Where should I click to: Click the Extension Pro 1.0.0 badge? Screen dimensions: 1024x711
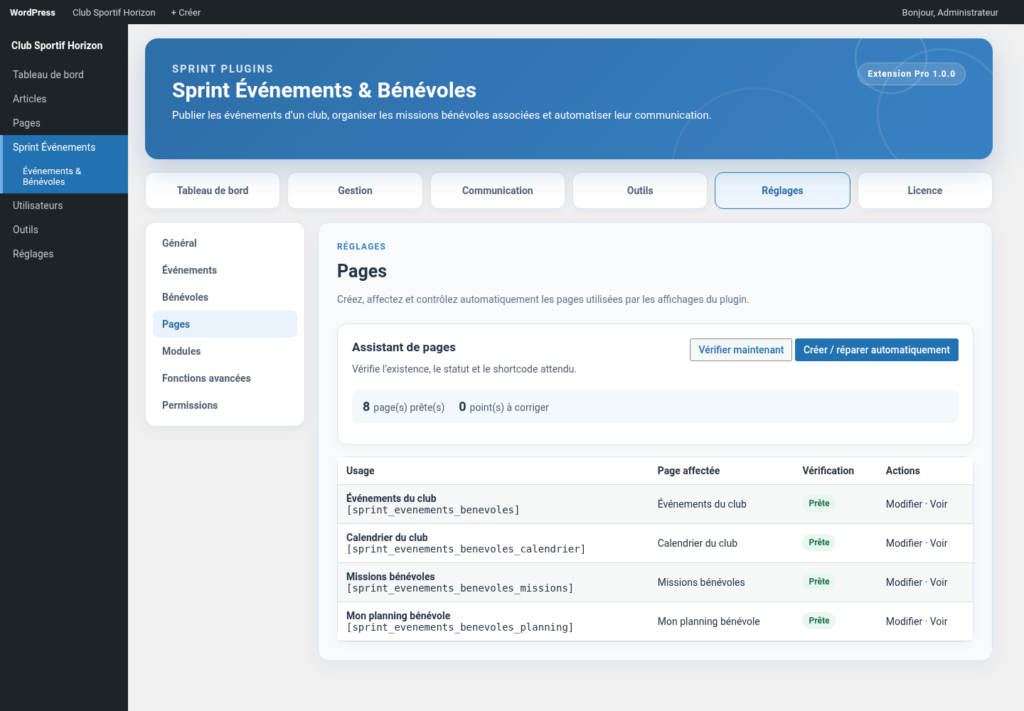coord(911,74)
